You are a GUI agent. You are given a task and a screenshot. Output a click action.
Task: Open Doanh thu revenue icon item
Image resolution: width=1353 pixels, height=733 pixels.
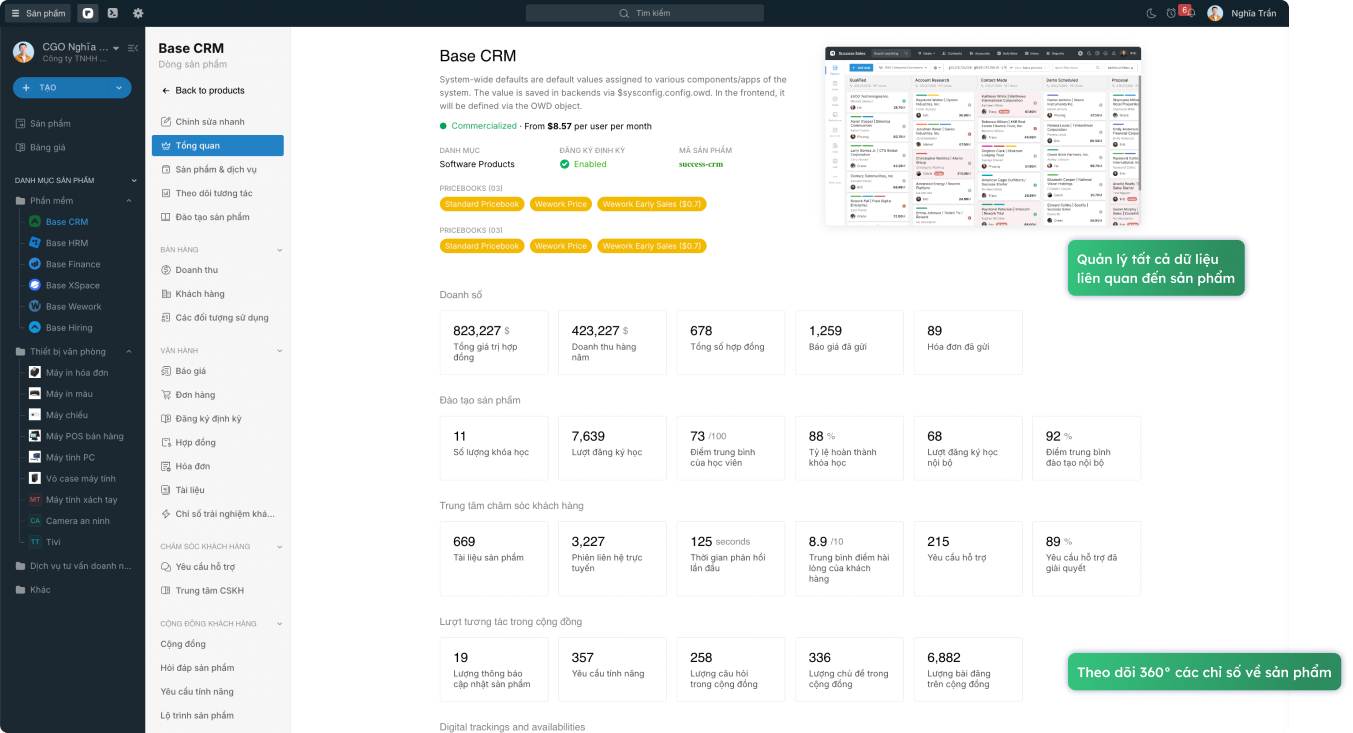(x=166, y=270)
